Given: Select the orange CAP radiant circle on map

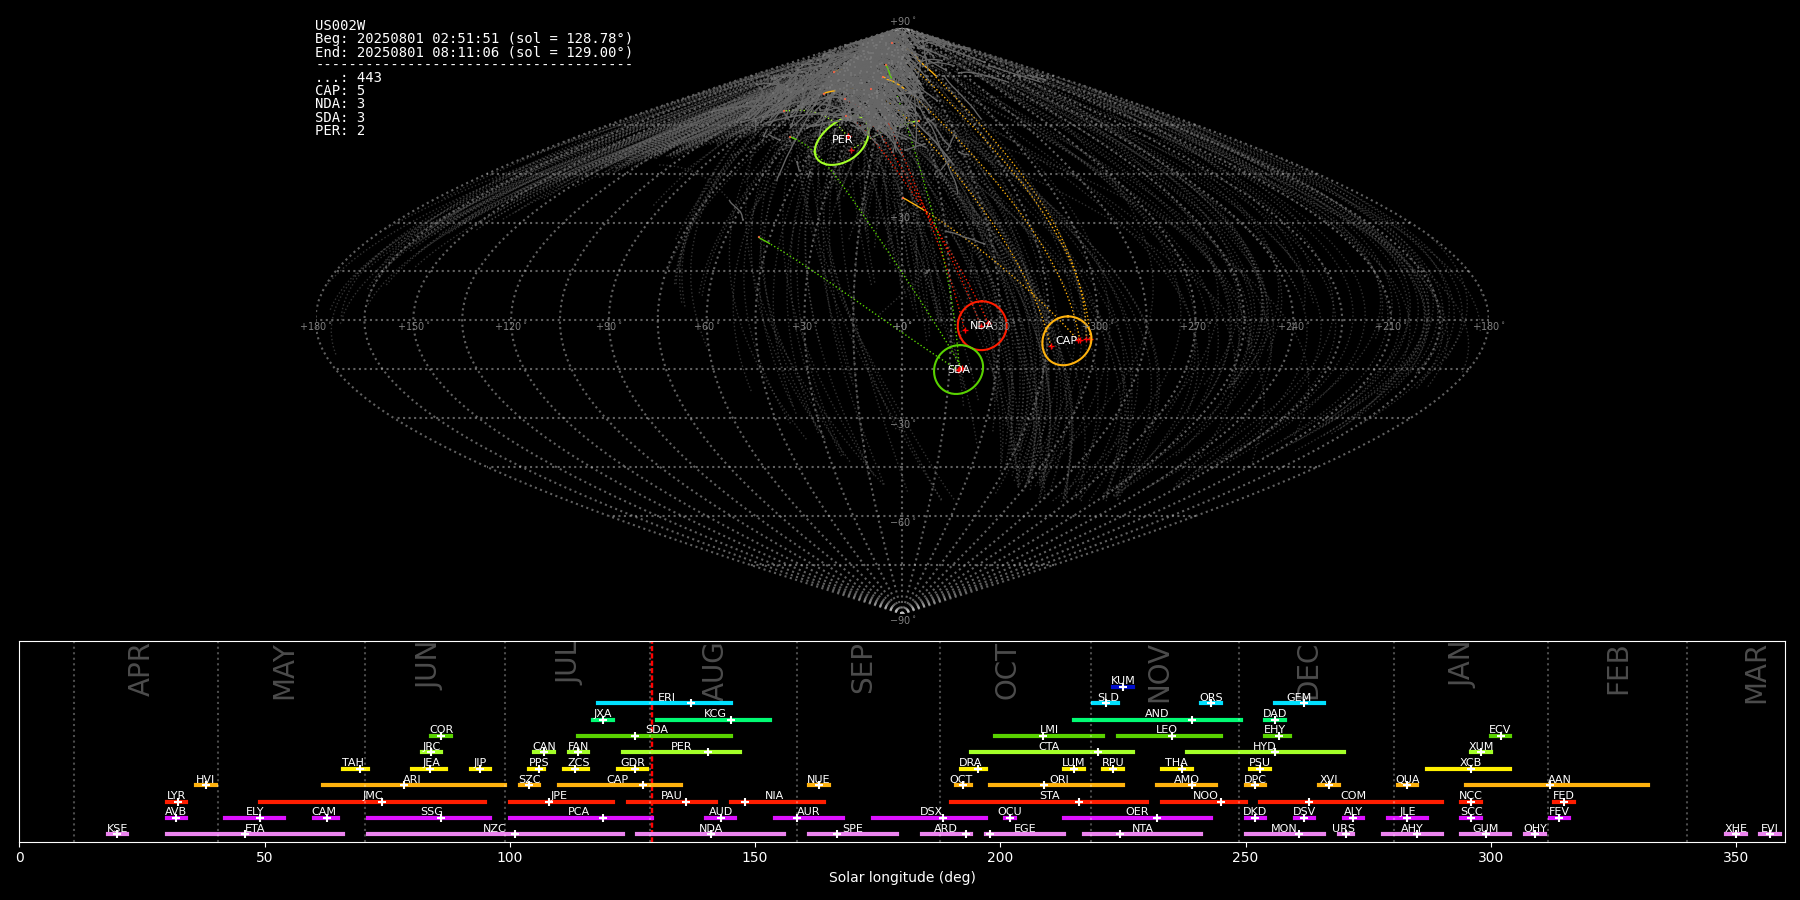Looking at the screenshot, I should click(x=1066, y=341).
